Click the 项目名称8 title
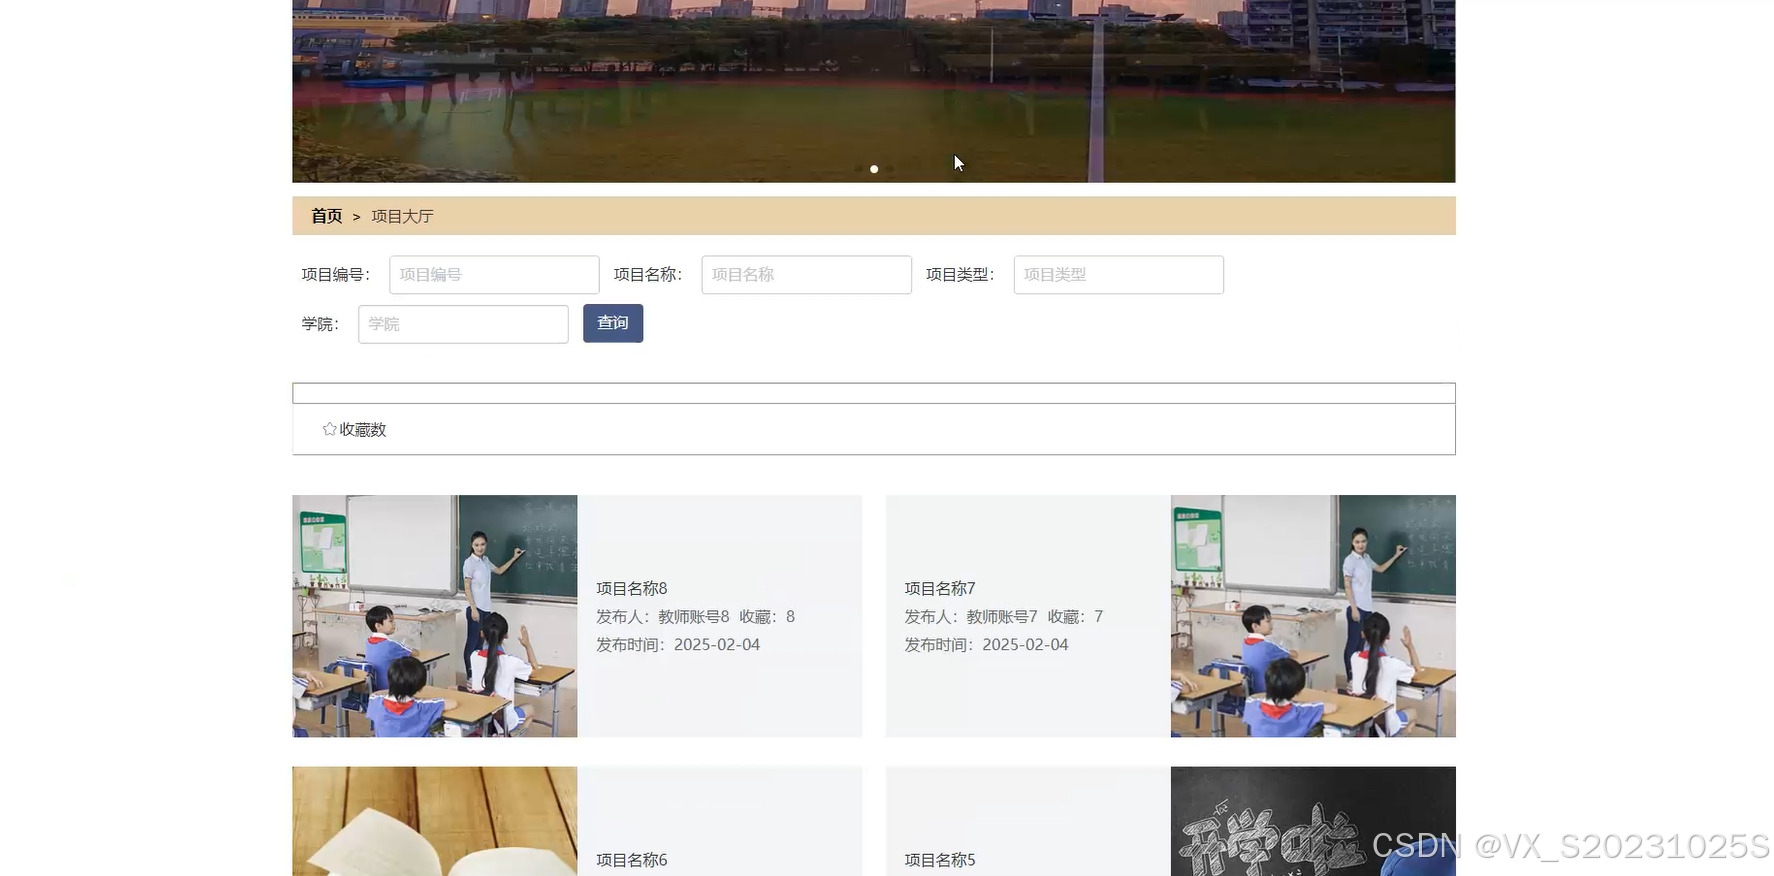 coord(632,588)
